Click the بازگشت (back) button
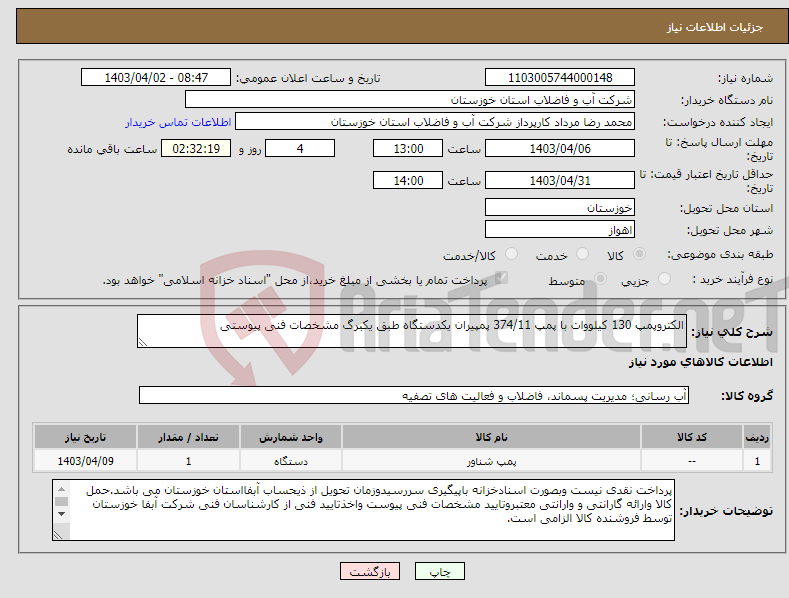The height and width of the screenshot is (598, 789). [370, 571]
